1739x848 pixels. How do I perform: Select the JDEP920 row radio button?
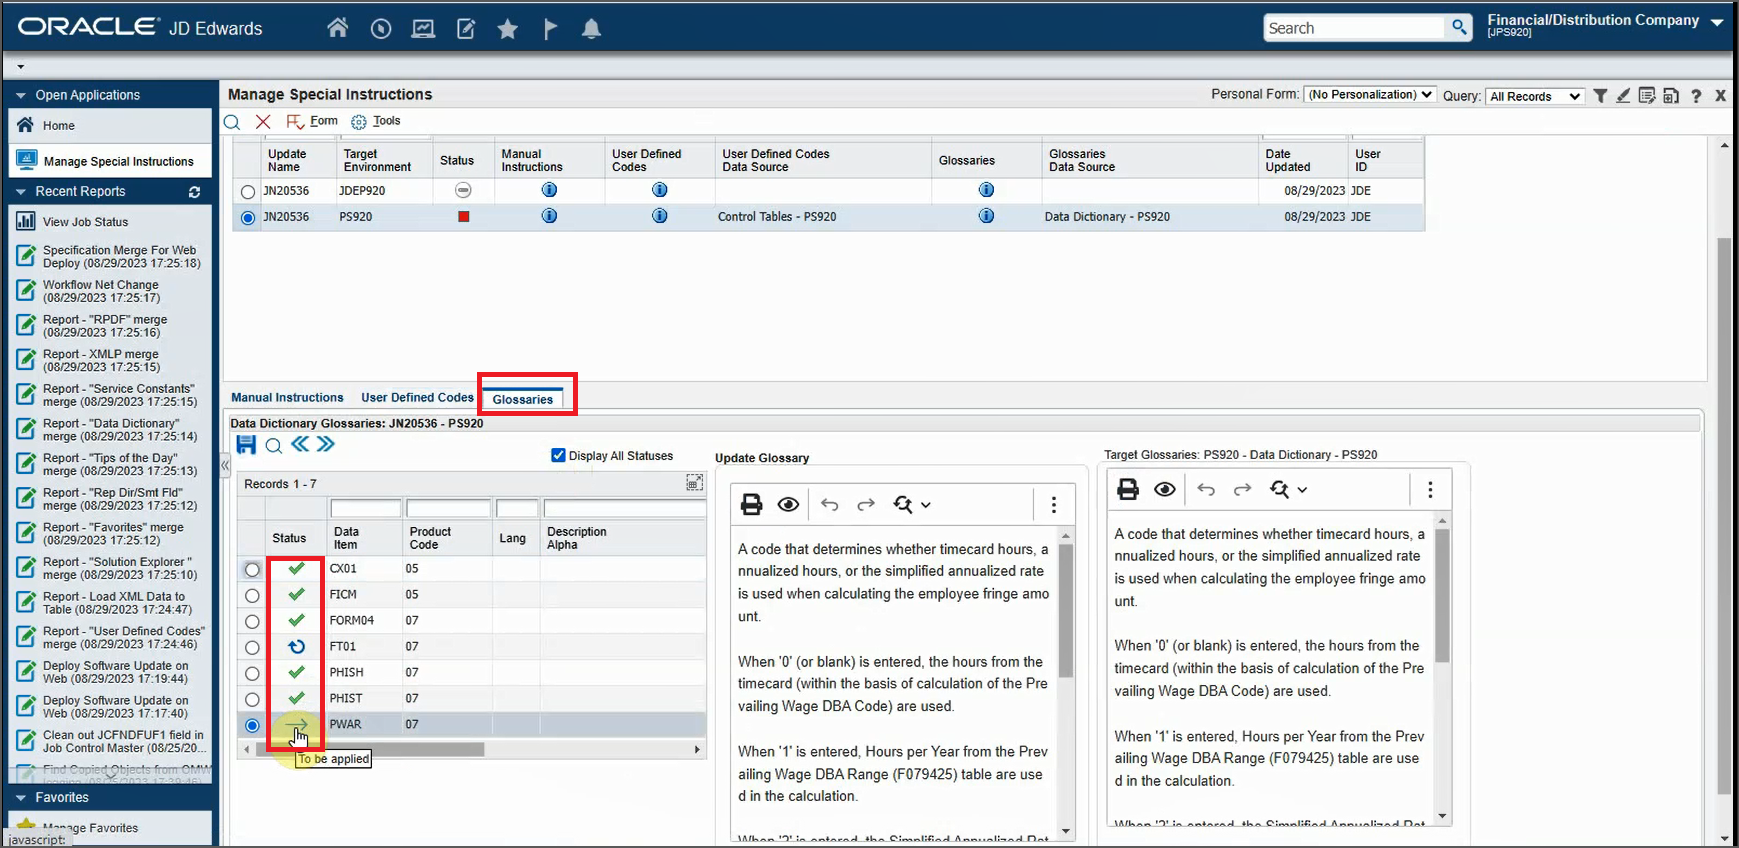(x=248, y=191)
